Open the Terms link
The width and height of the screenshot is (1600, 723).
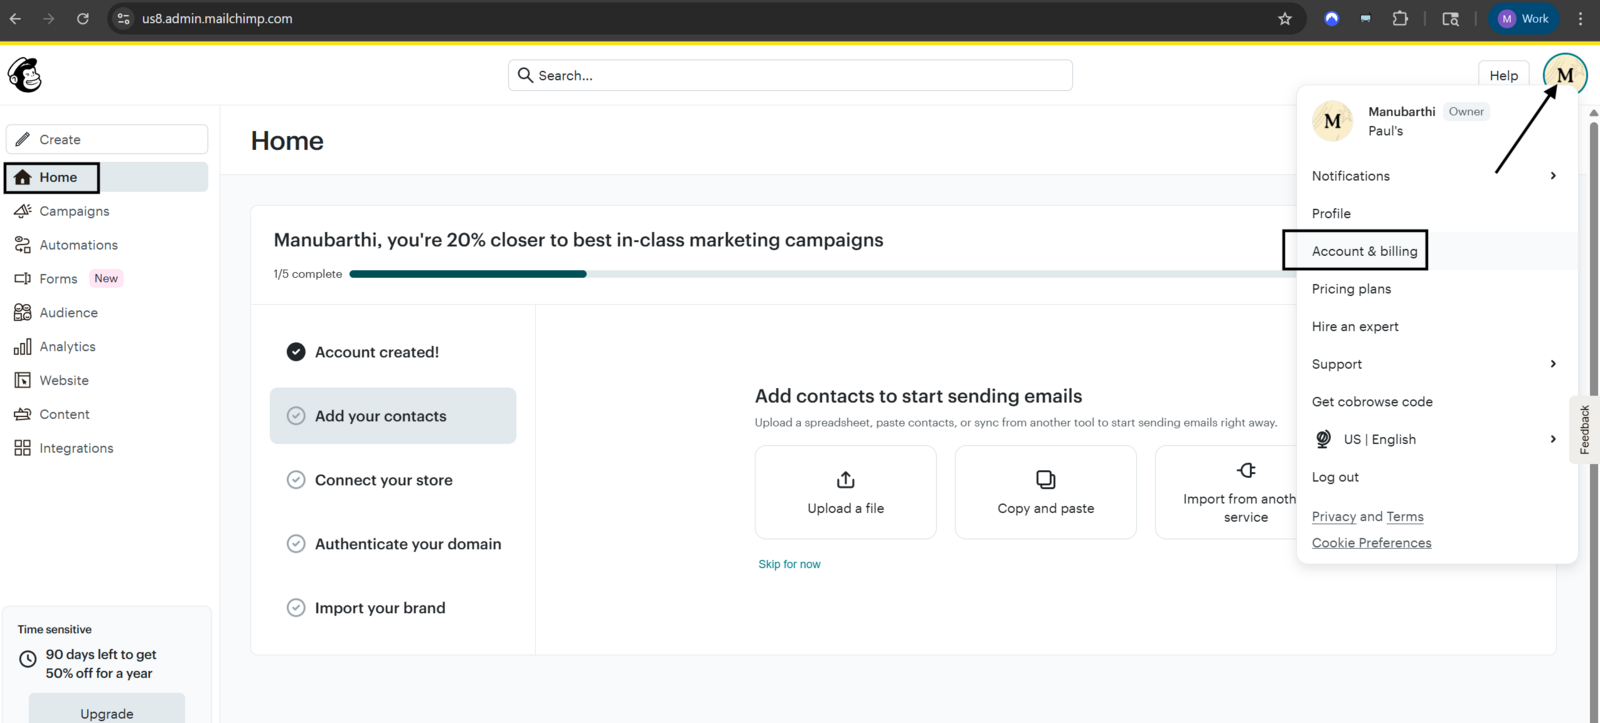tap(1405, 517)
